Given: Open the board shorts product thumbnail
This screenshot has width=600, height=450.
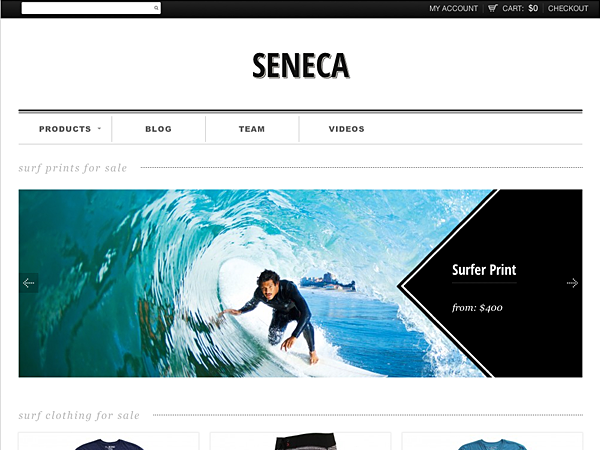Looking at the screenshot, I should pyautogui.click(x=301, y=442).
